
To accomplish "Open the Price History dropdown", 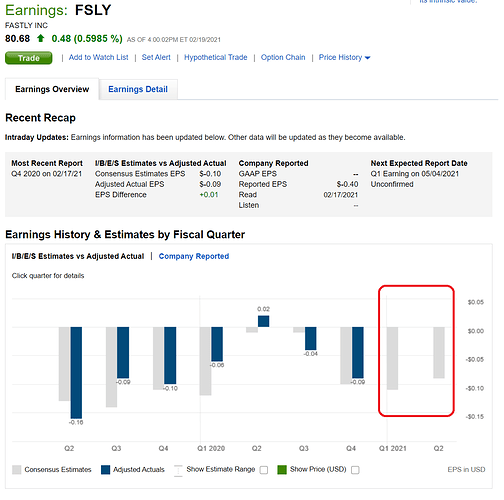I will point(344,58).
